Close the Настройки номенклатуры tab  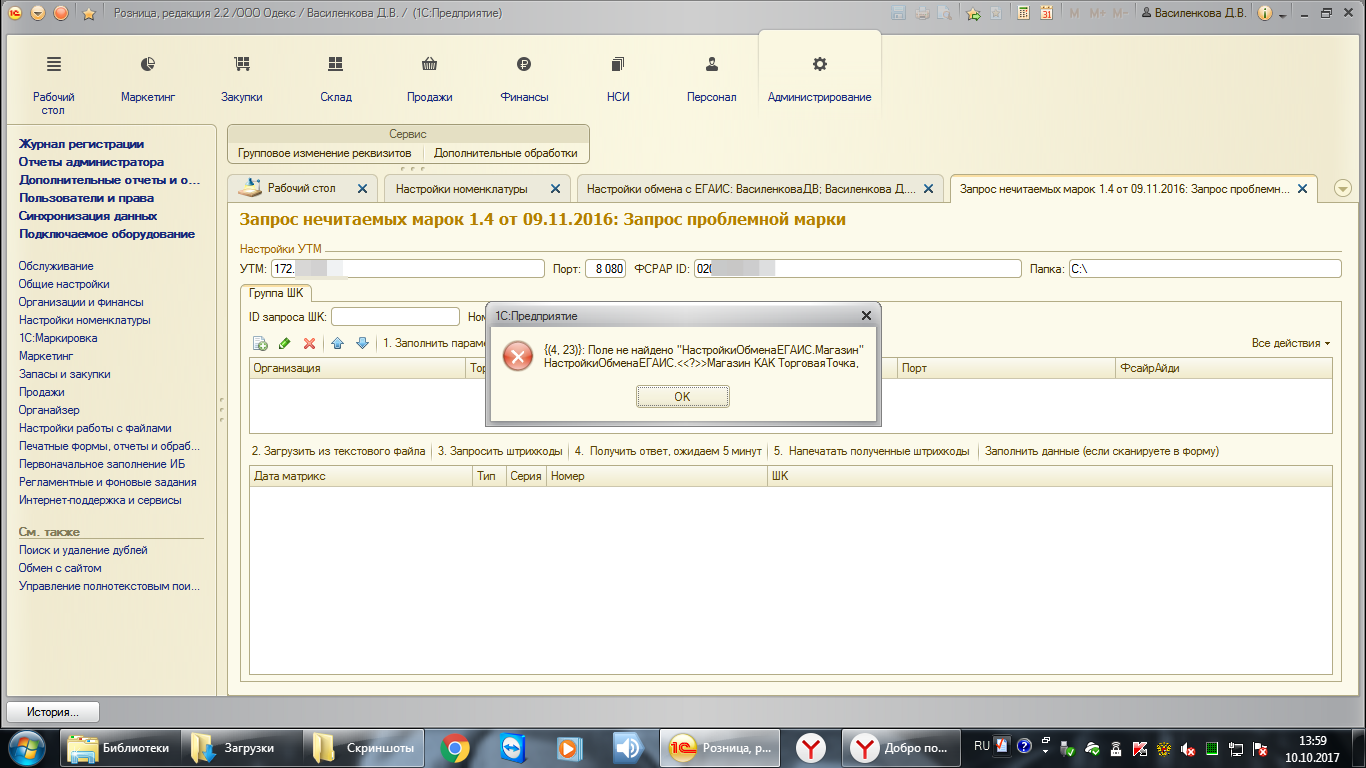[x=554, y=188]
